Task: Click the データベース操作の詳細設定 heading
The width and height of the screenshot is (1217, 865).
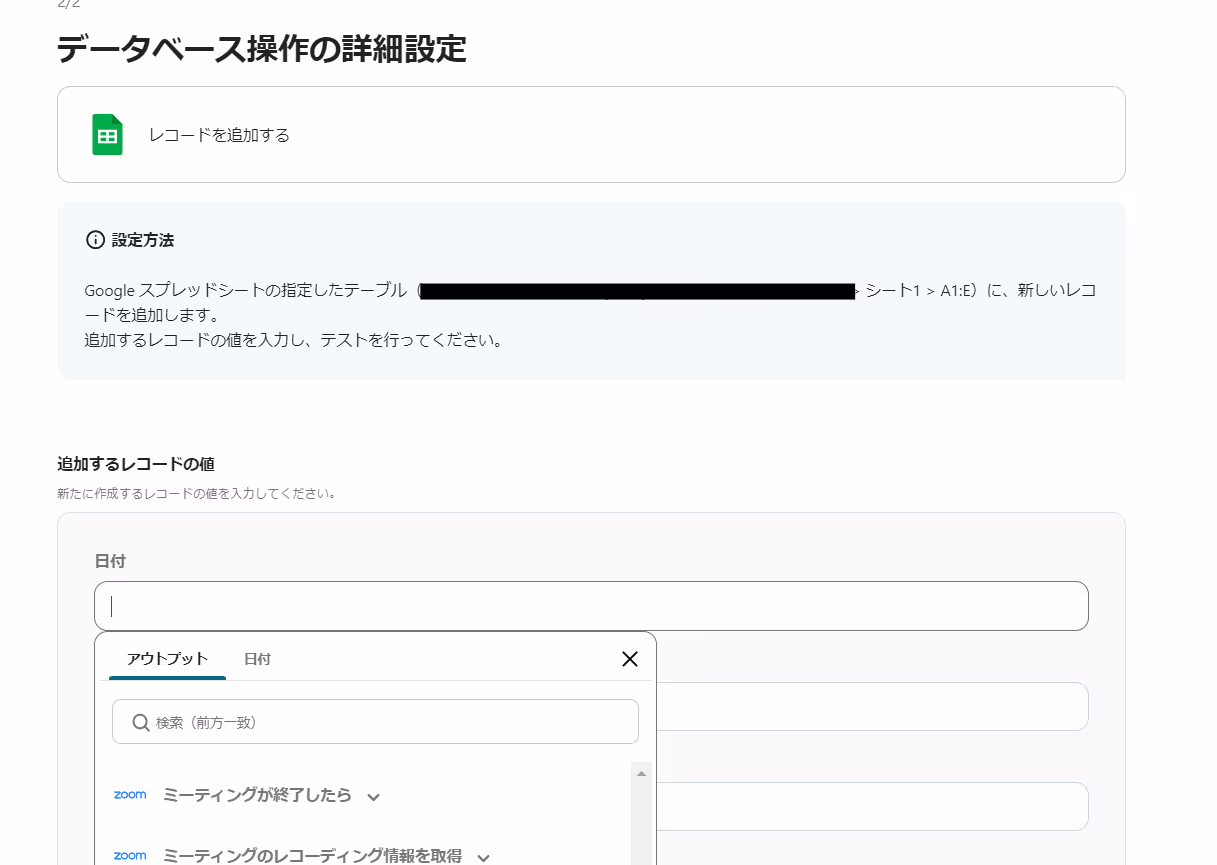Action: [x=262, y=48]
